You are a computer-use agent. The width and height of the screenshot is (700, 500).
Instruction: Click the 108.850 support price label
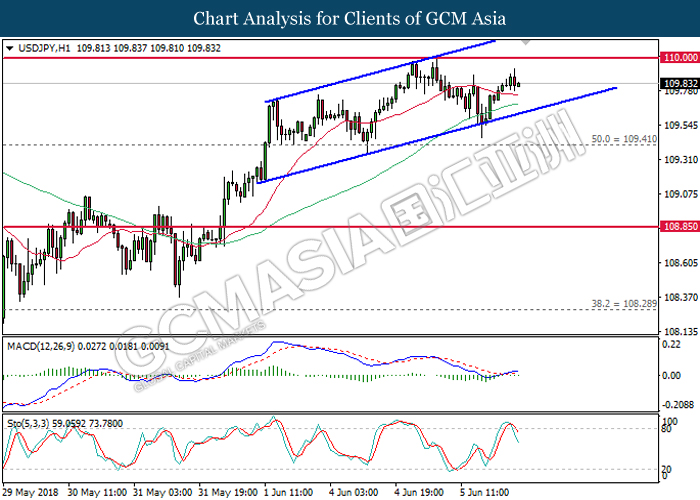(x=680, y=226)
